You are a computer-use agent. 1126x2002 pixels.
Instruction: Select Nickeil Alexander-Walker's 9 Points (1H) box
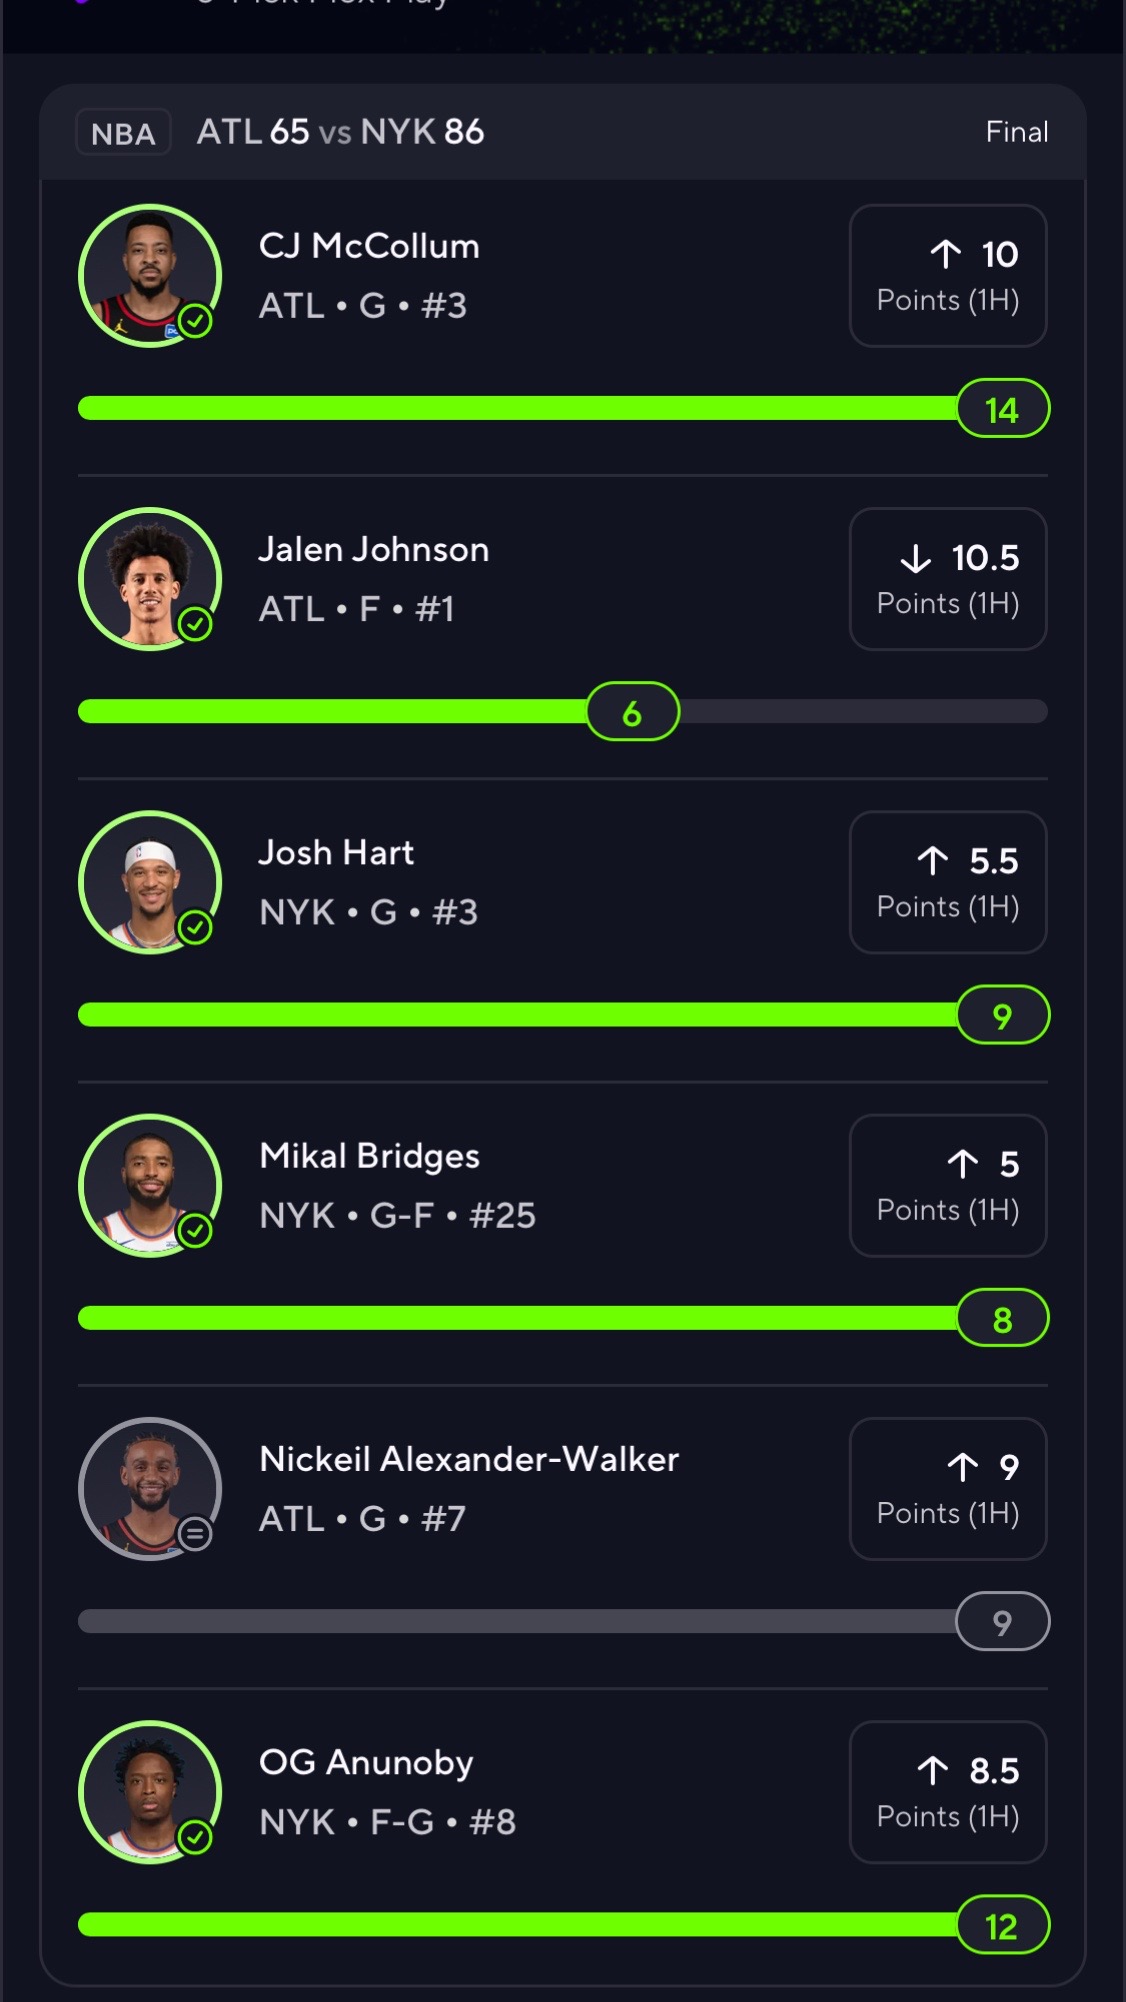point(948,1488)
